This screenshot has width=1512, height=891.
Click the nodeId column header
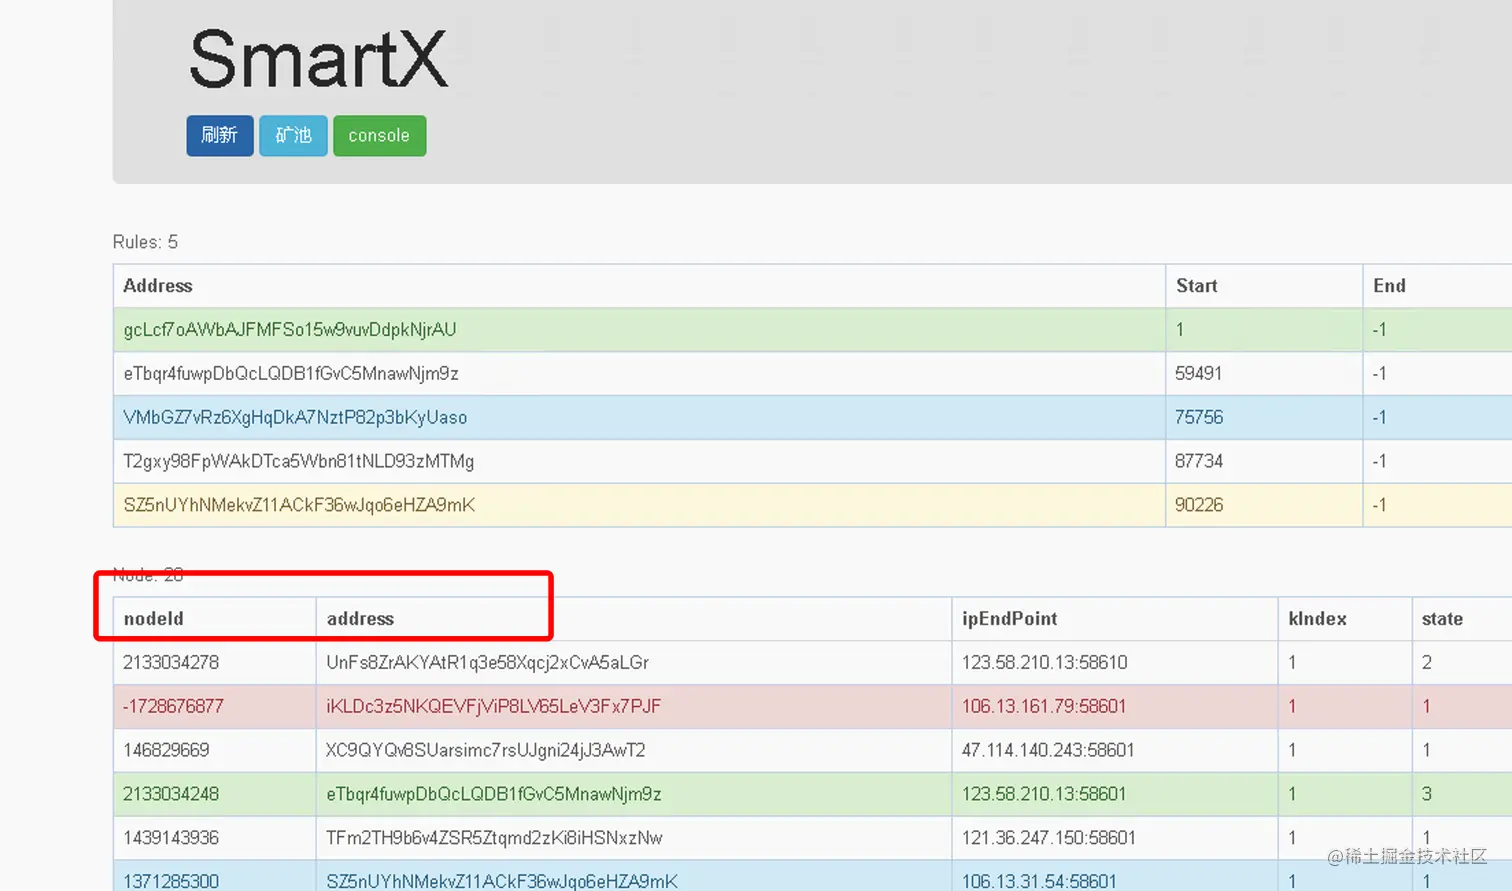pyautogui.click(x=154, y=619)
